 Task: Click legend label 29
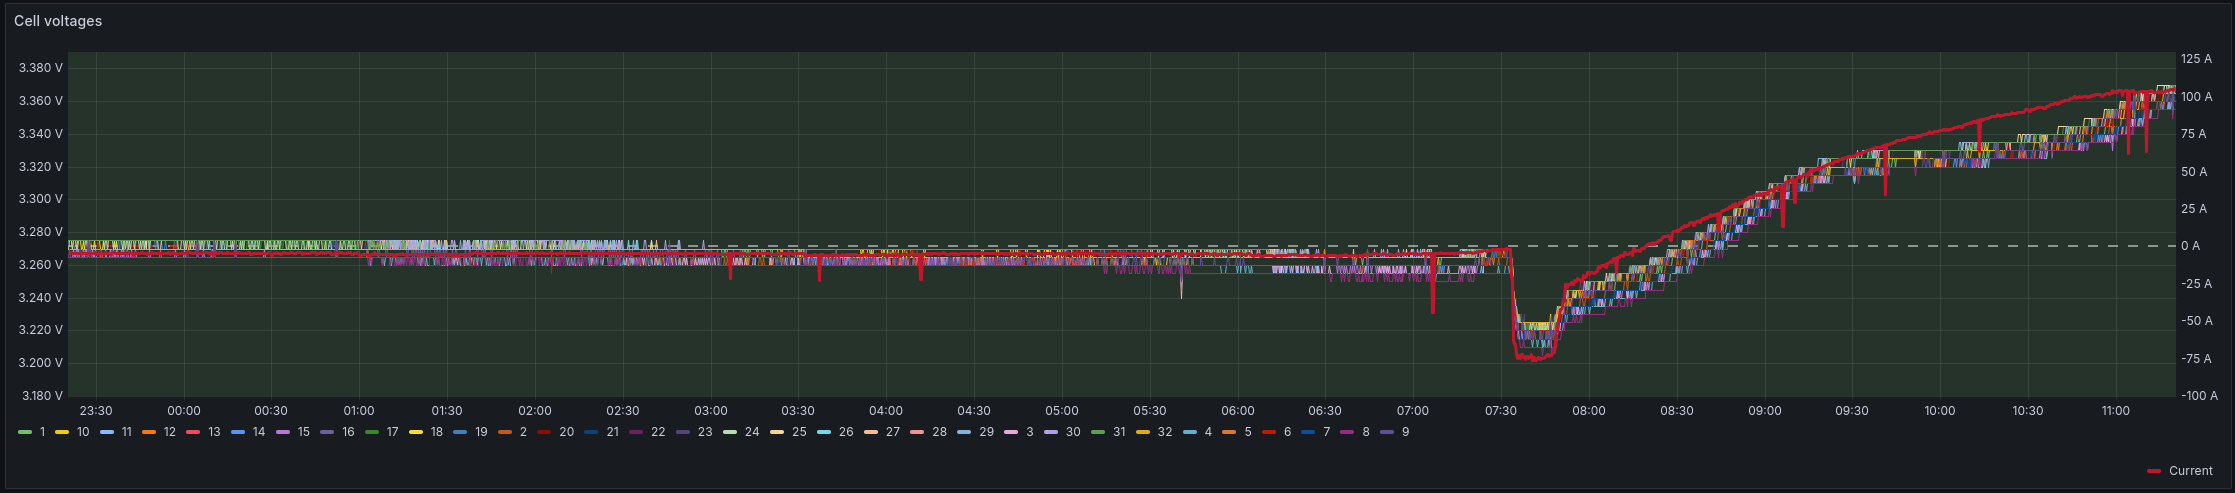pos(986,432)
